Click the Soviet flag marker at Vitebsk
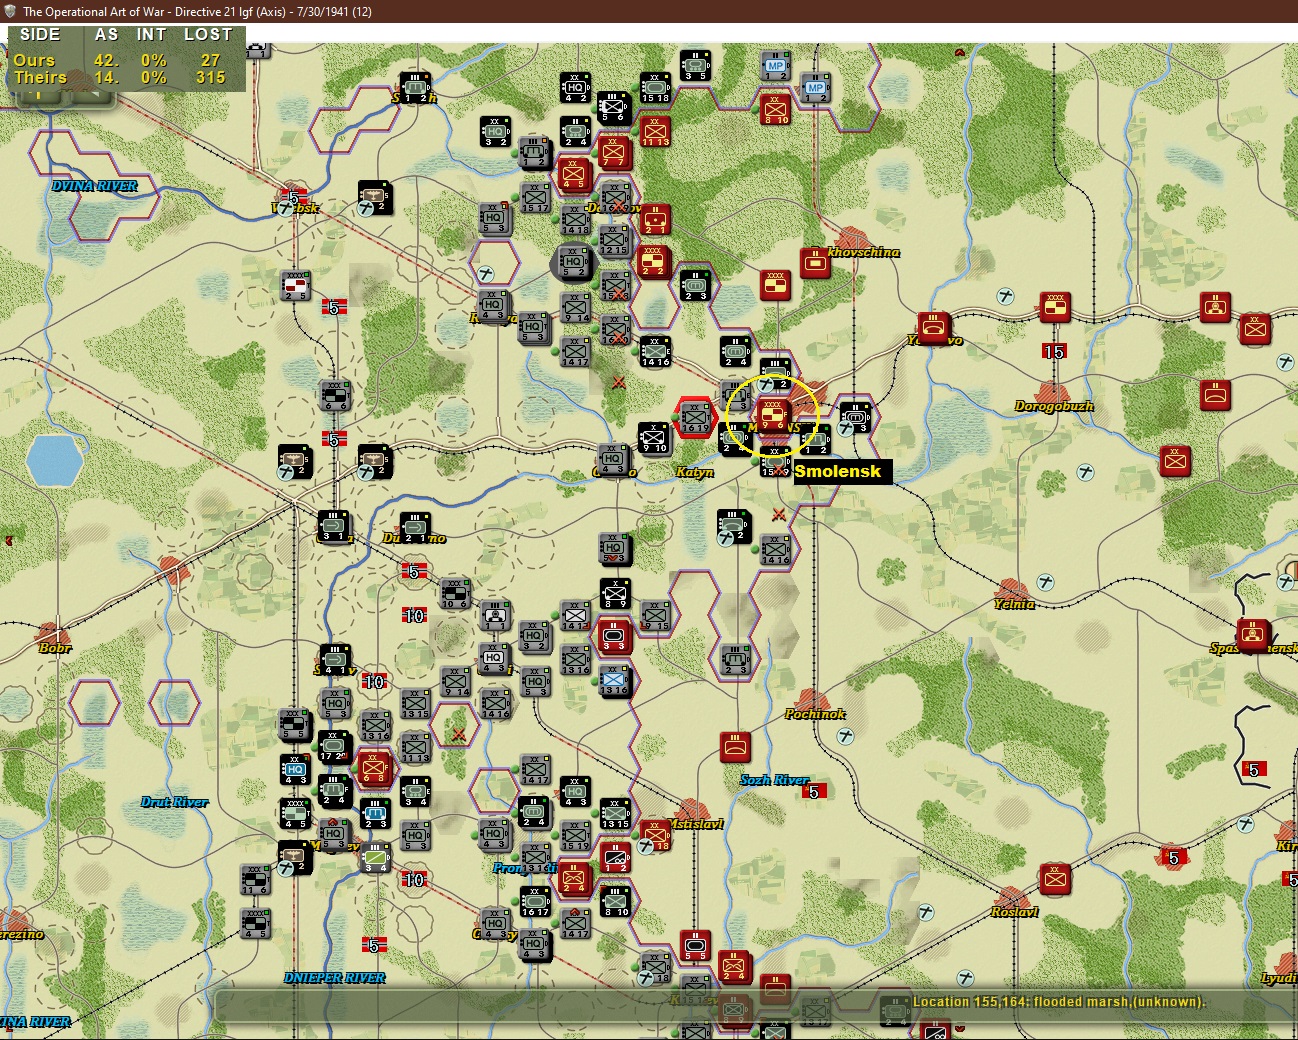This screenshot has width=1298, height=1040. [293, 198]
